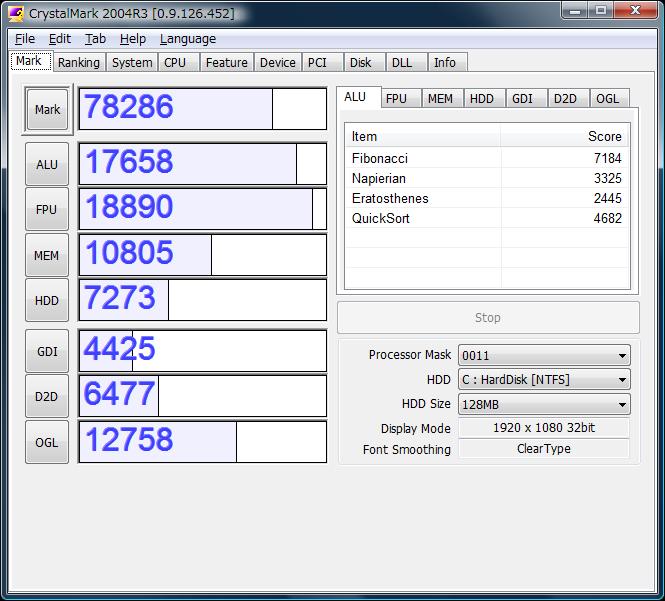Show the OGL results tab

click(607, 98)
